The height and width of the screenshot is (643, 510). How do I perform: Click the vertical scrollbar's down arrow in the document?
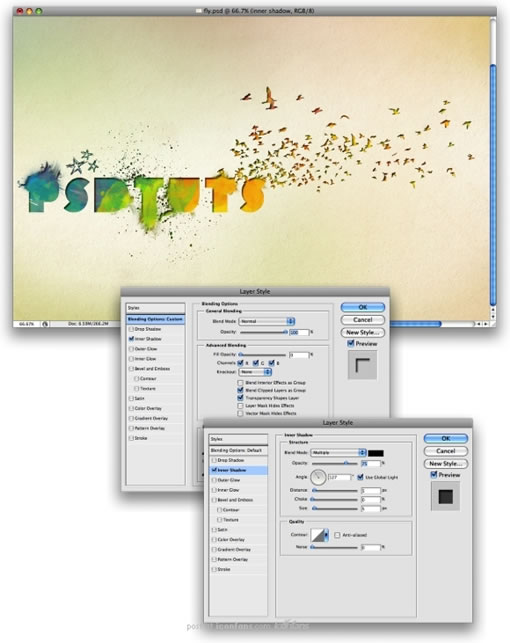click(493, 317)
